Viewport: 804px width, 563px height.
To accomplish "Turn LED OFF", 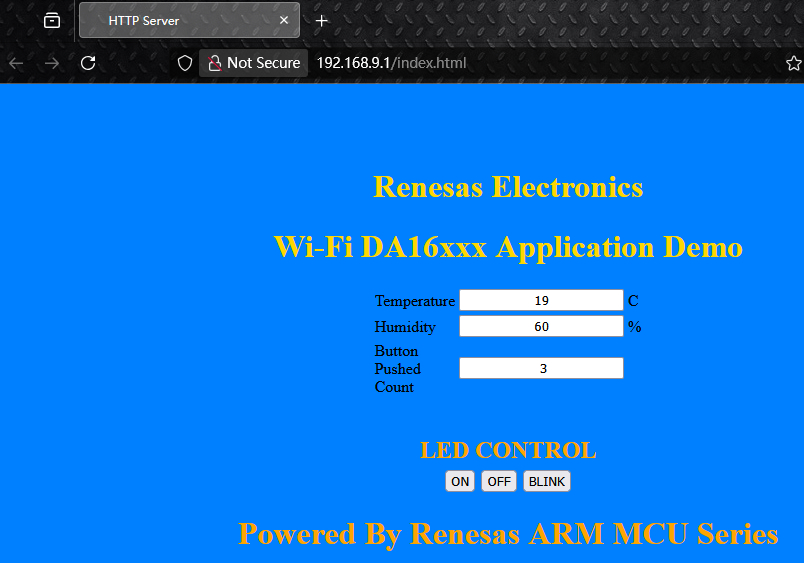I will point(499,481).
